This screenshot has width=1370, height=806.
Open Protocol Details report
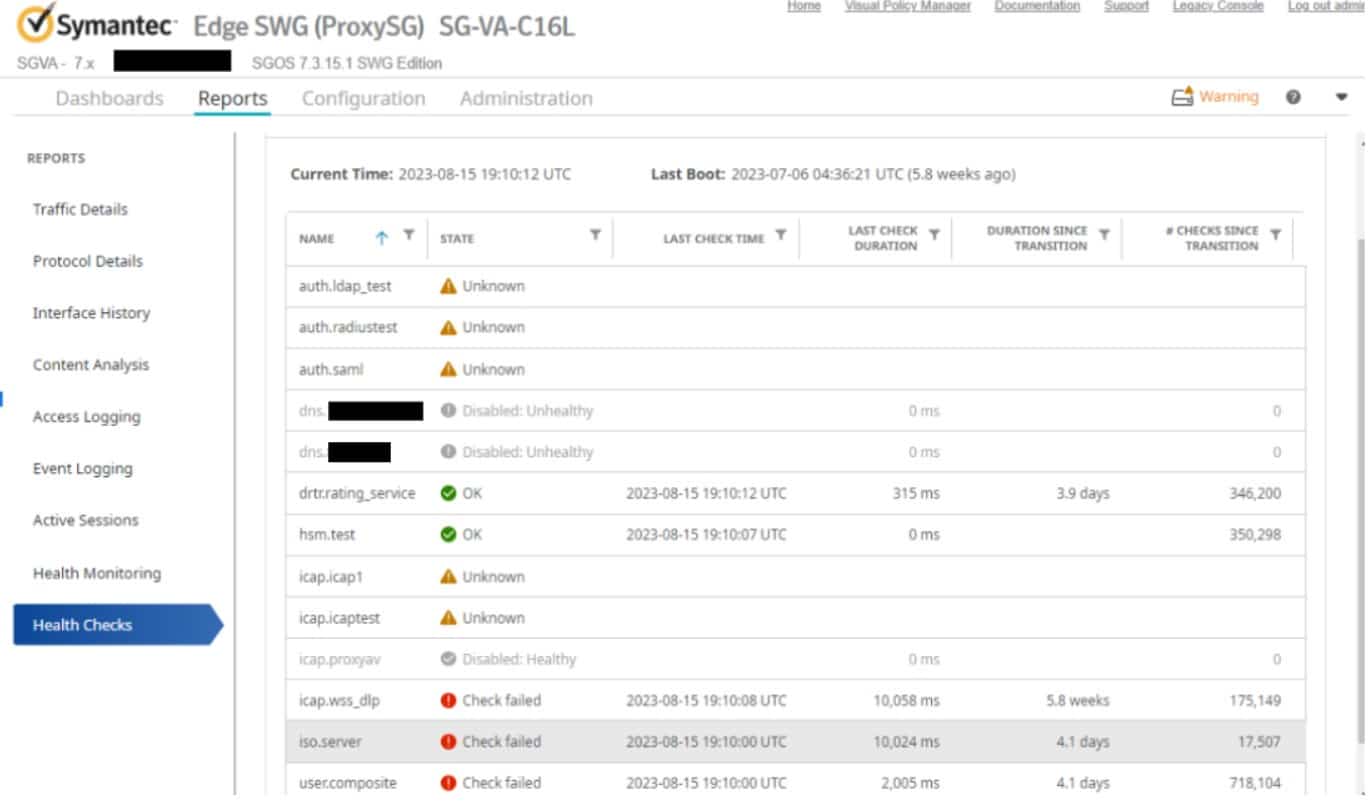coord(88,261)
